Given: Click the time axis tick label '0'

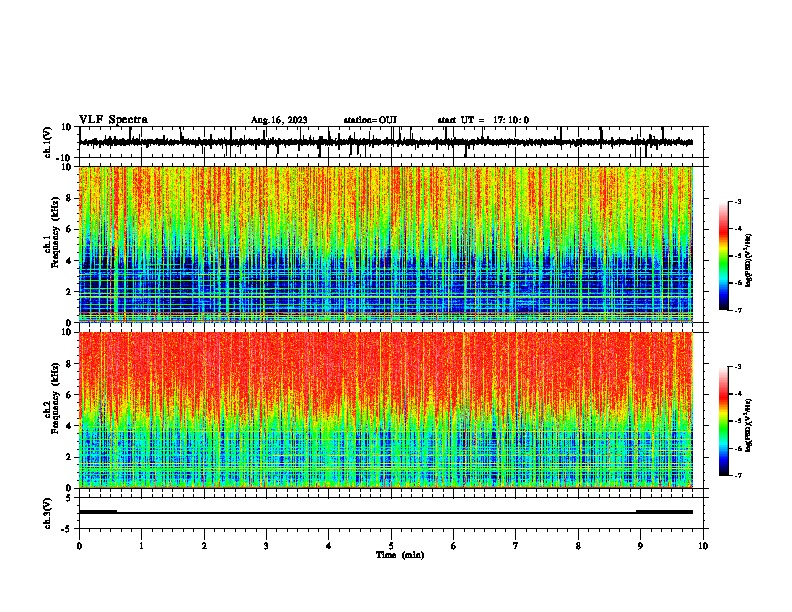Looking at the screenshot, I should 79,546.
